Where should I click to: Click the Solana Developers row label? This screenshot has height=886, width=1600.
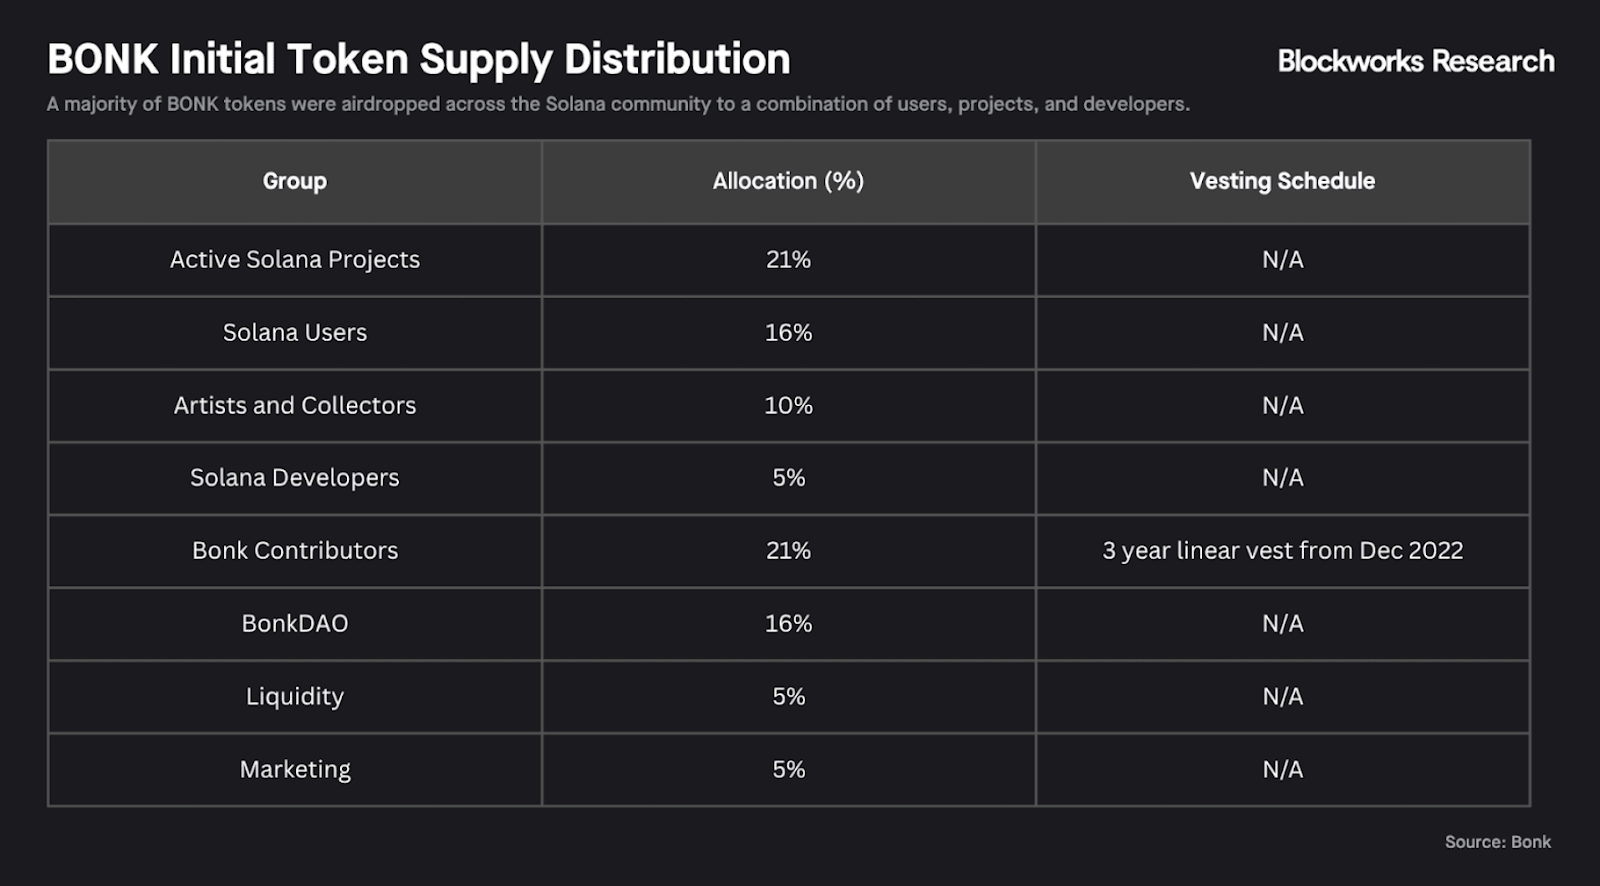295,478
